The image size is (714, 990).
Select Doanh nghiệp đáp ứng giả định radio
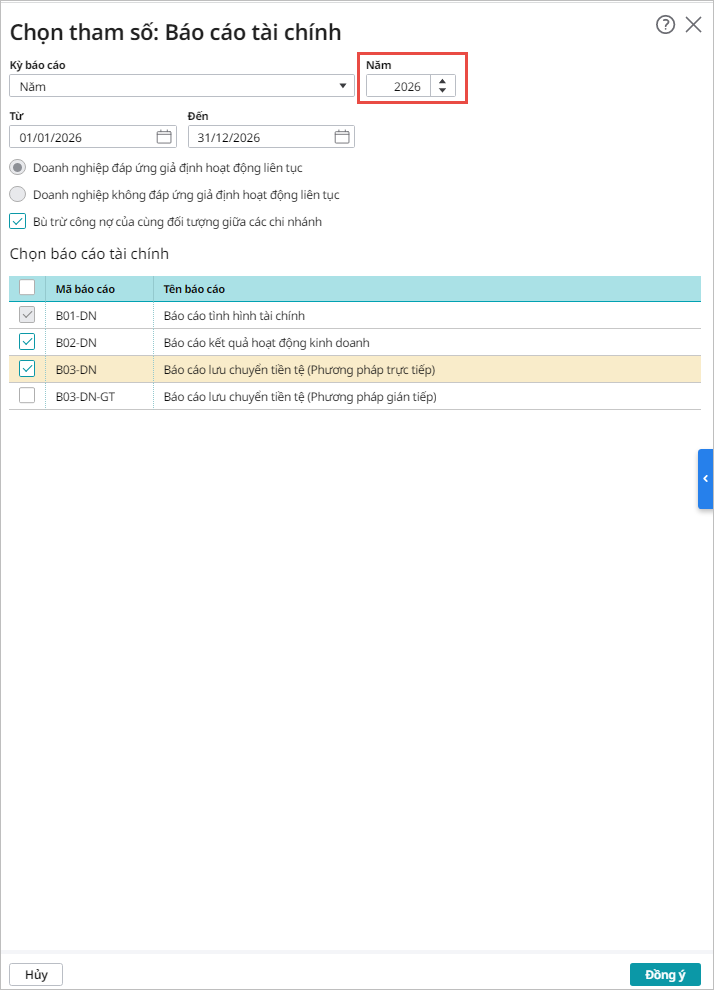point(18,167)
